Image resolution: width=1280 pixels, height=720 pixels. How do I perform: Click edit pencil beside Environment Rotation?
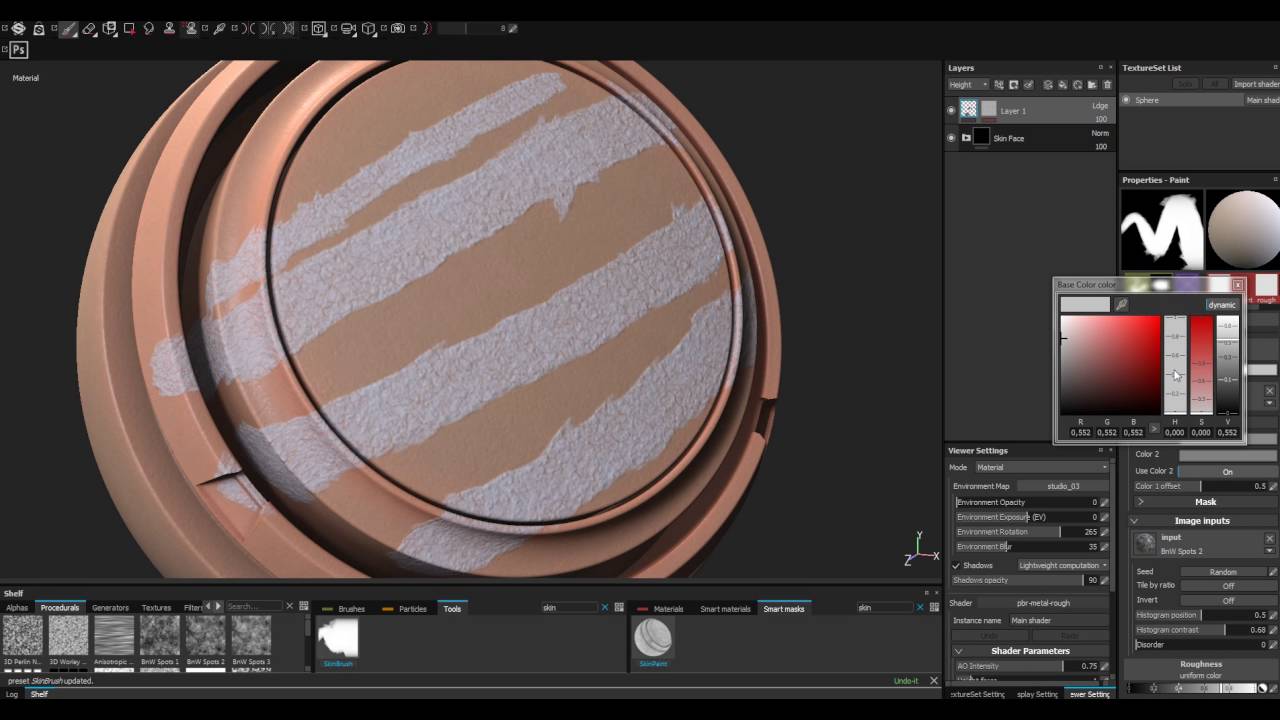[1105, 532]
